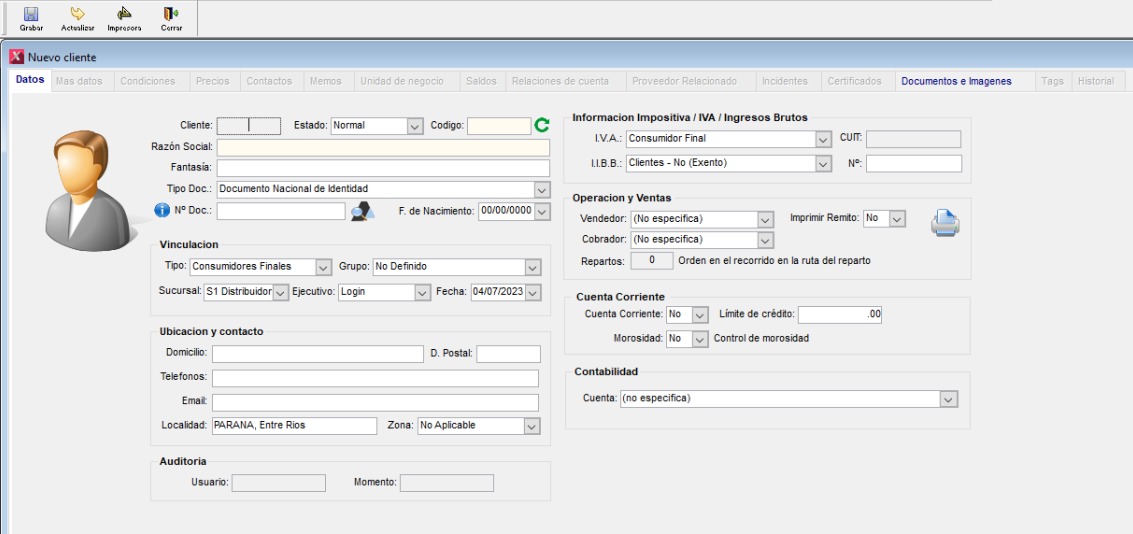Expand the I.V.A. Consumidor Final dropdown
Viewport: 1133px width, 534px height.
(x=823, y=139)
